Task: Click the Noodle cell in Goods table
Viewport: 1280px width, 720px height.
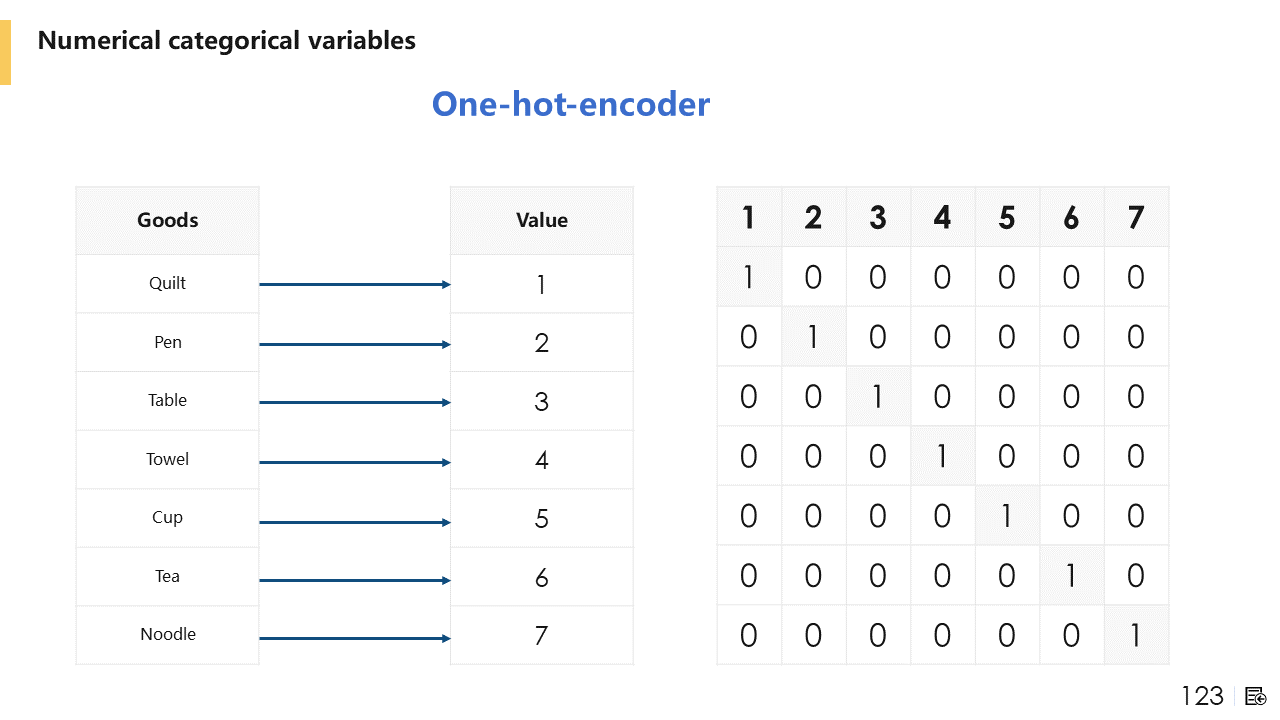Action: pos(168,634)
